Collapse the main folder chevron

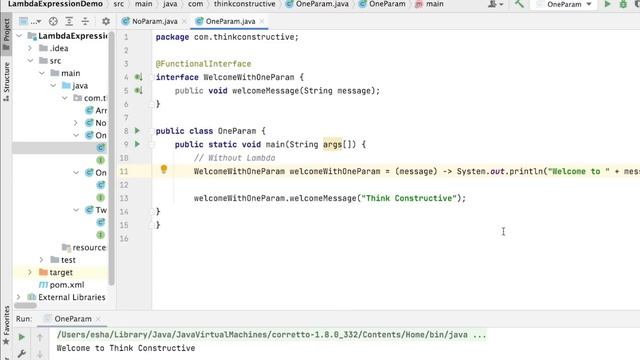point(42,73)
